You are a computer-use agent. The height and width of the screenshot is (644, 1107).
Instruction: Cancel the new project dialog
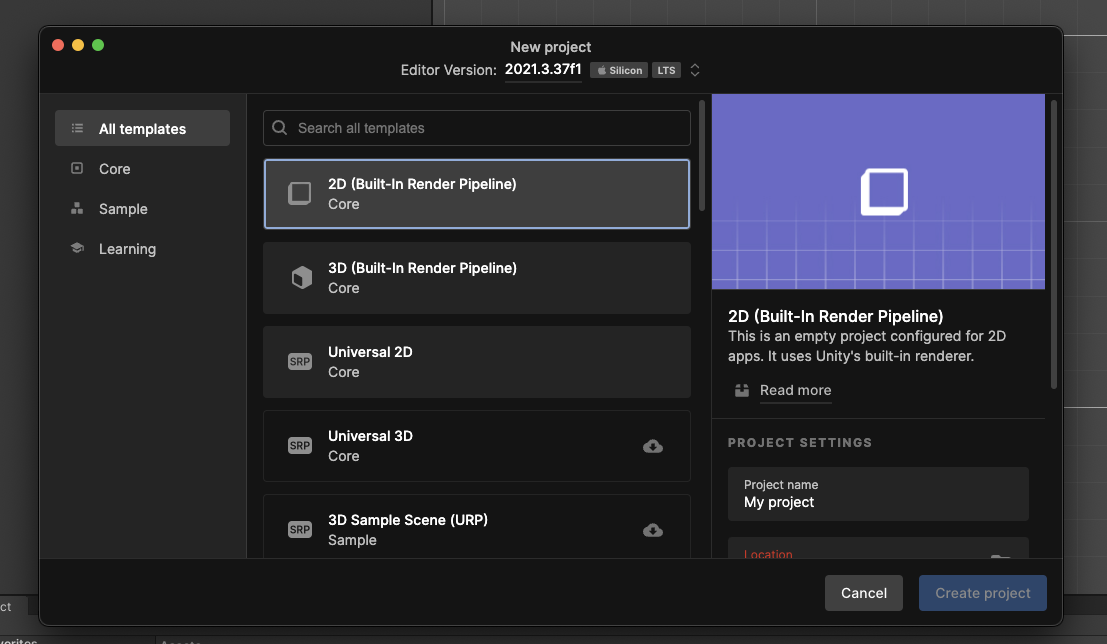[x=863, y=593]
